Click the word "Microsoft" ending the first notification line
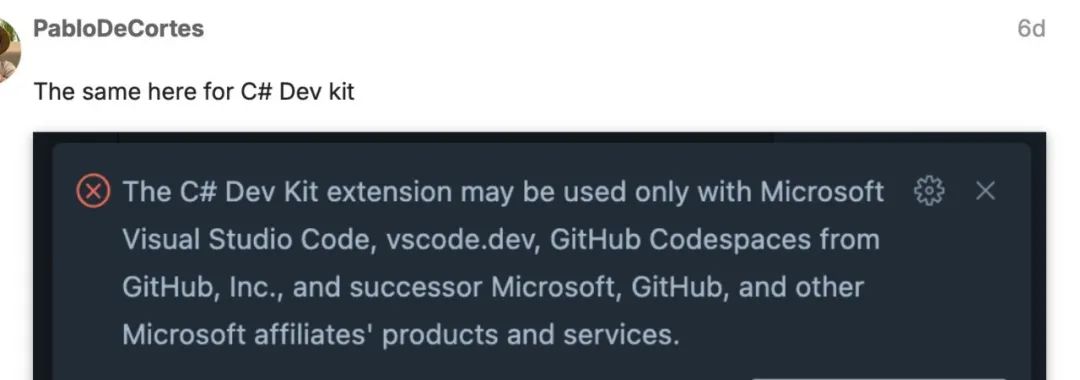The width and height of the screenshot is (1080, 380). coord(822,191)
